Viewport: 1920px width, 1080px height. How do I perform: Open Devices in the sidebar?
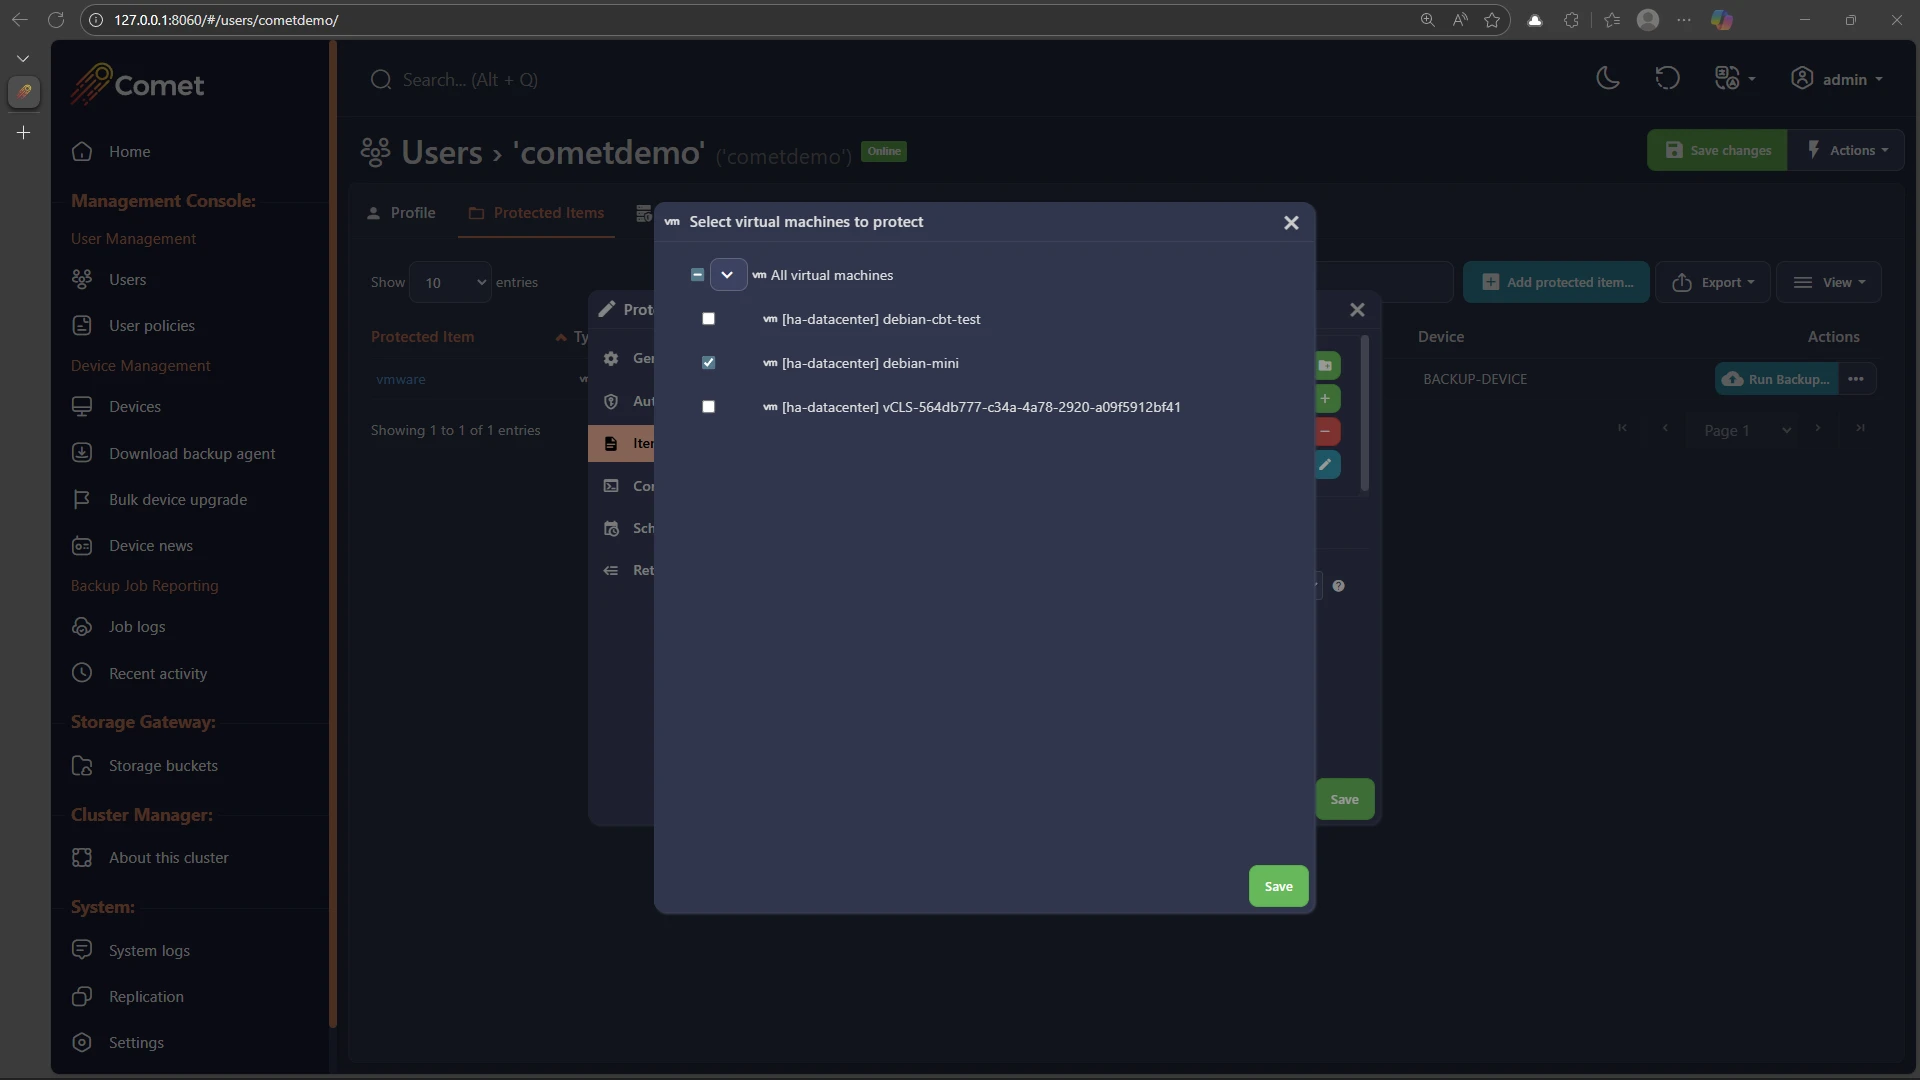tap(134, 407)
